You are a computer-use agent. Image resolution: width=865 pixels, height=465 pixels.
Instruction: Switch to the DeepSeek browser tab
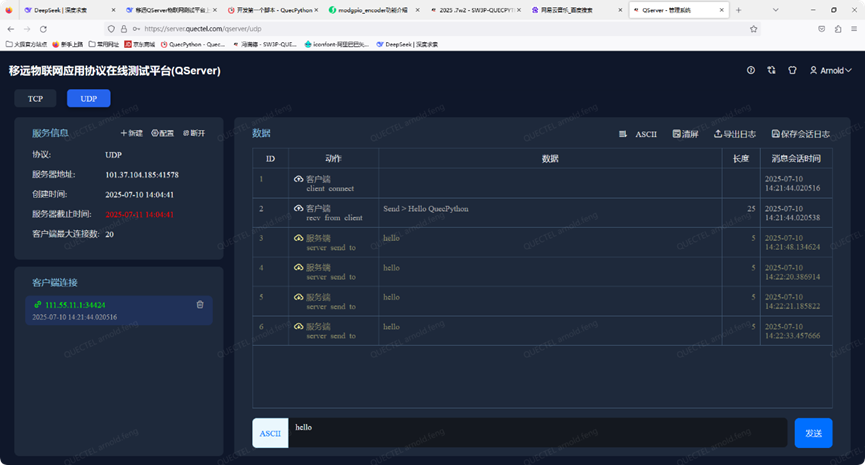(x=69, y=10)
